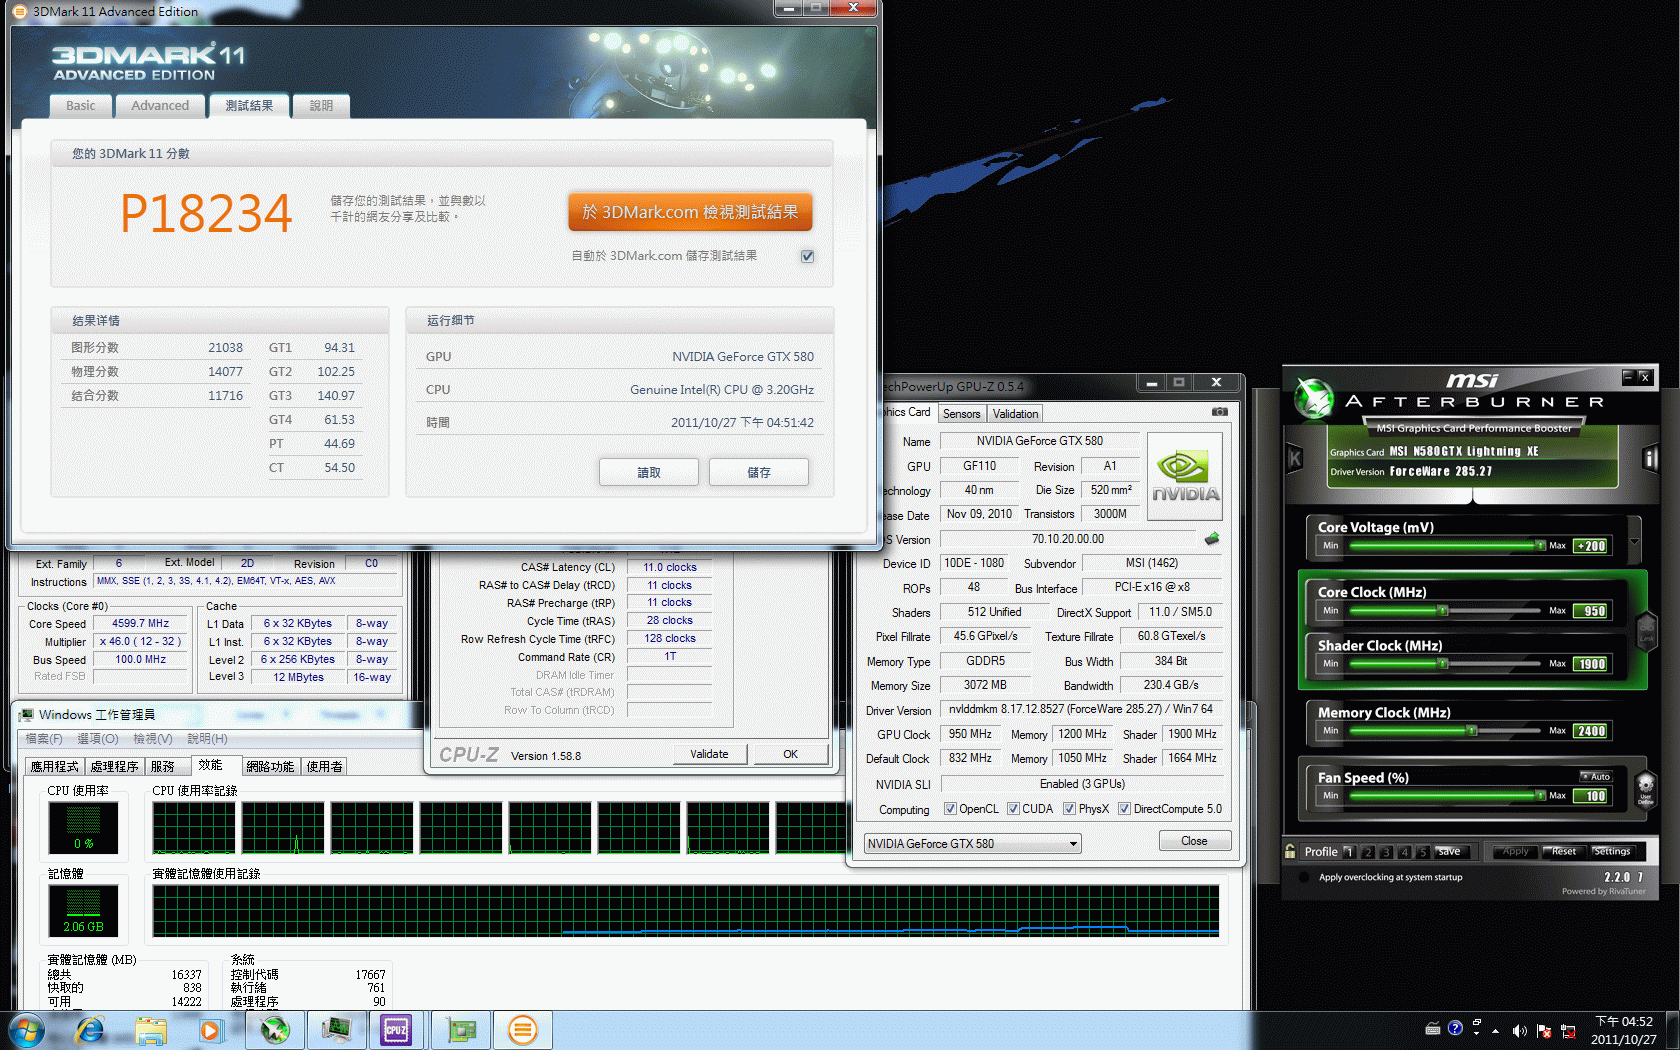1680x1050 pixels.
Task: Click the GPU-Z BIOS save chip icon
Action: [1212, 539]
